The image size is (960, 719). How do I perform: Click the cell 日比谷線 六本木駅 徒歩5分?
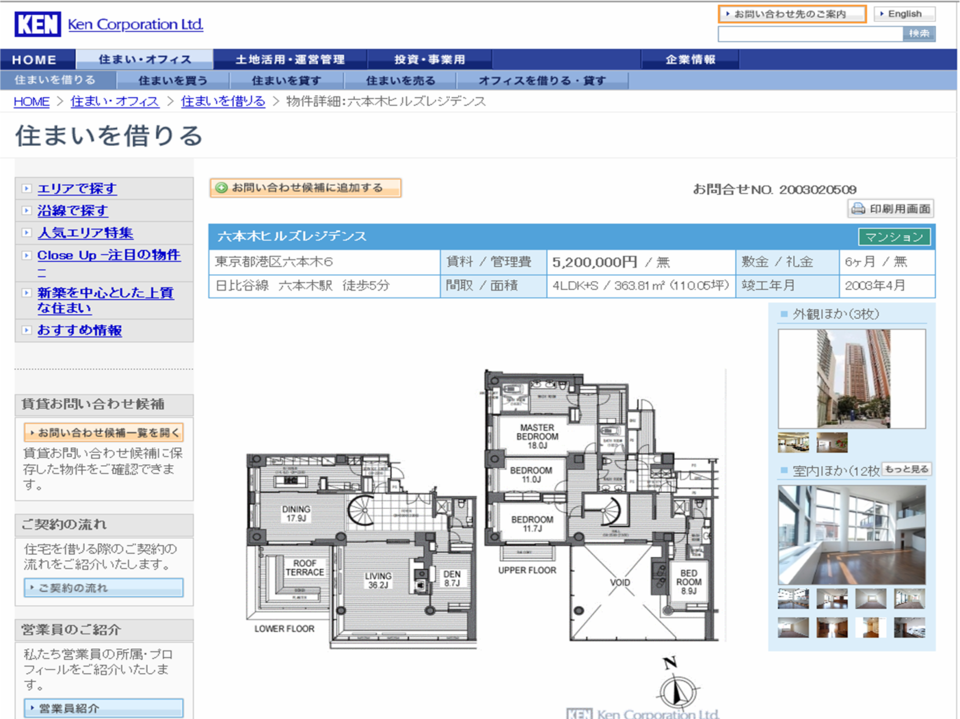(324, 285)
